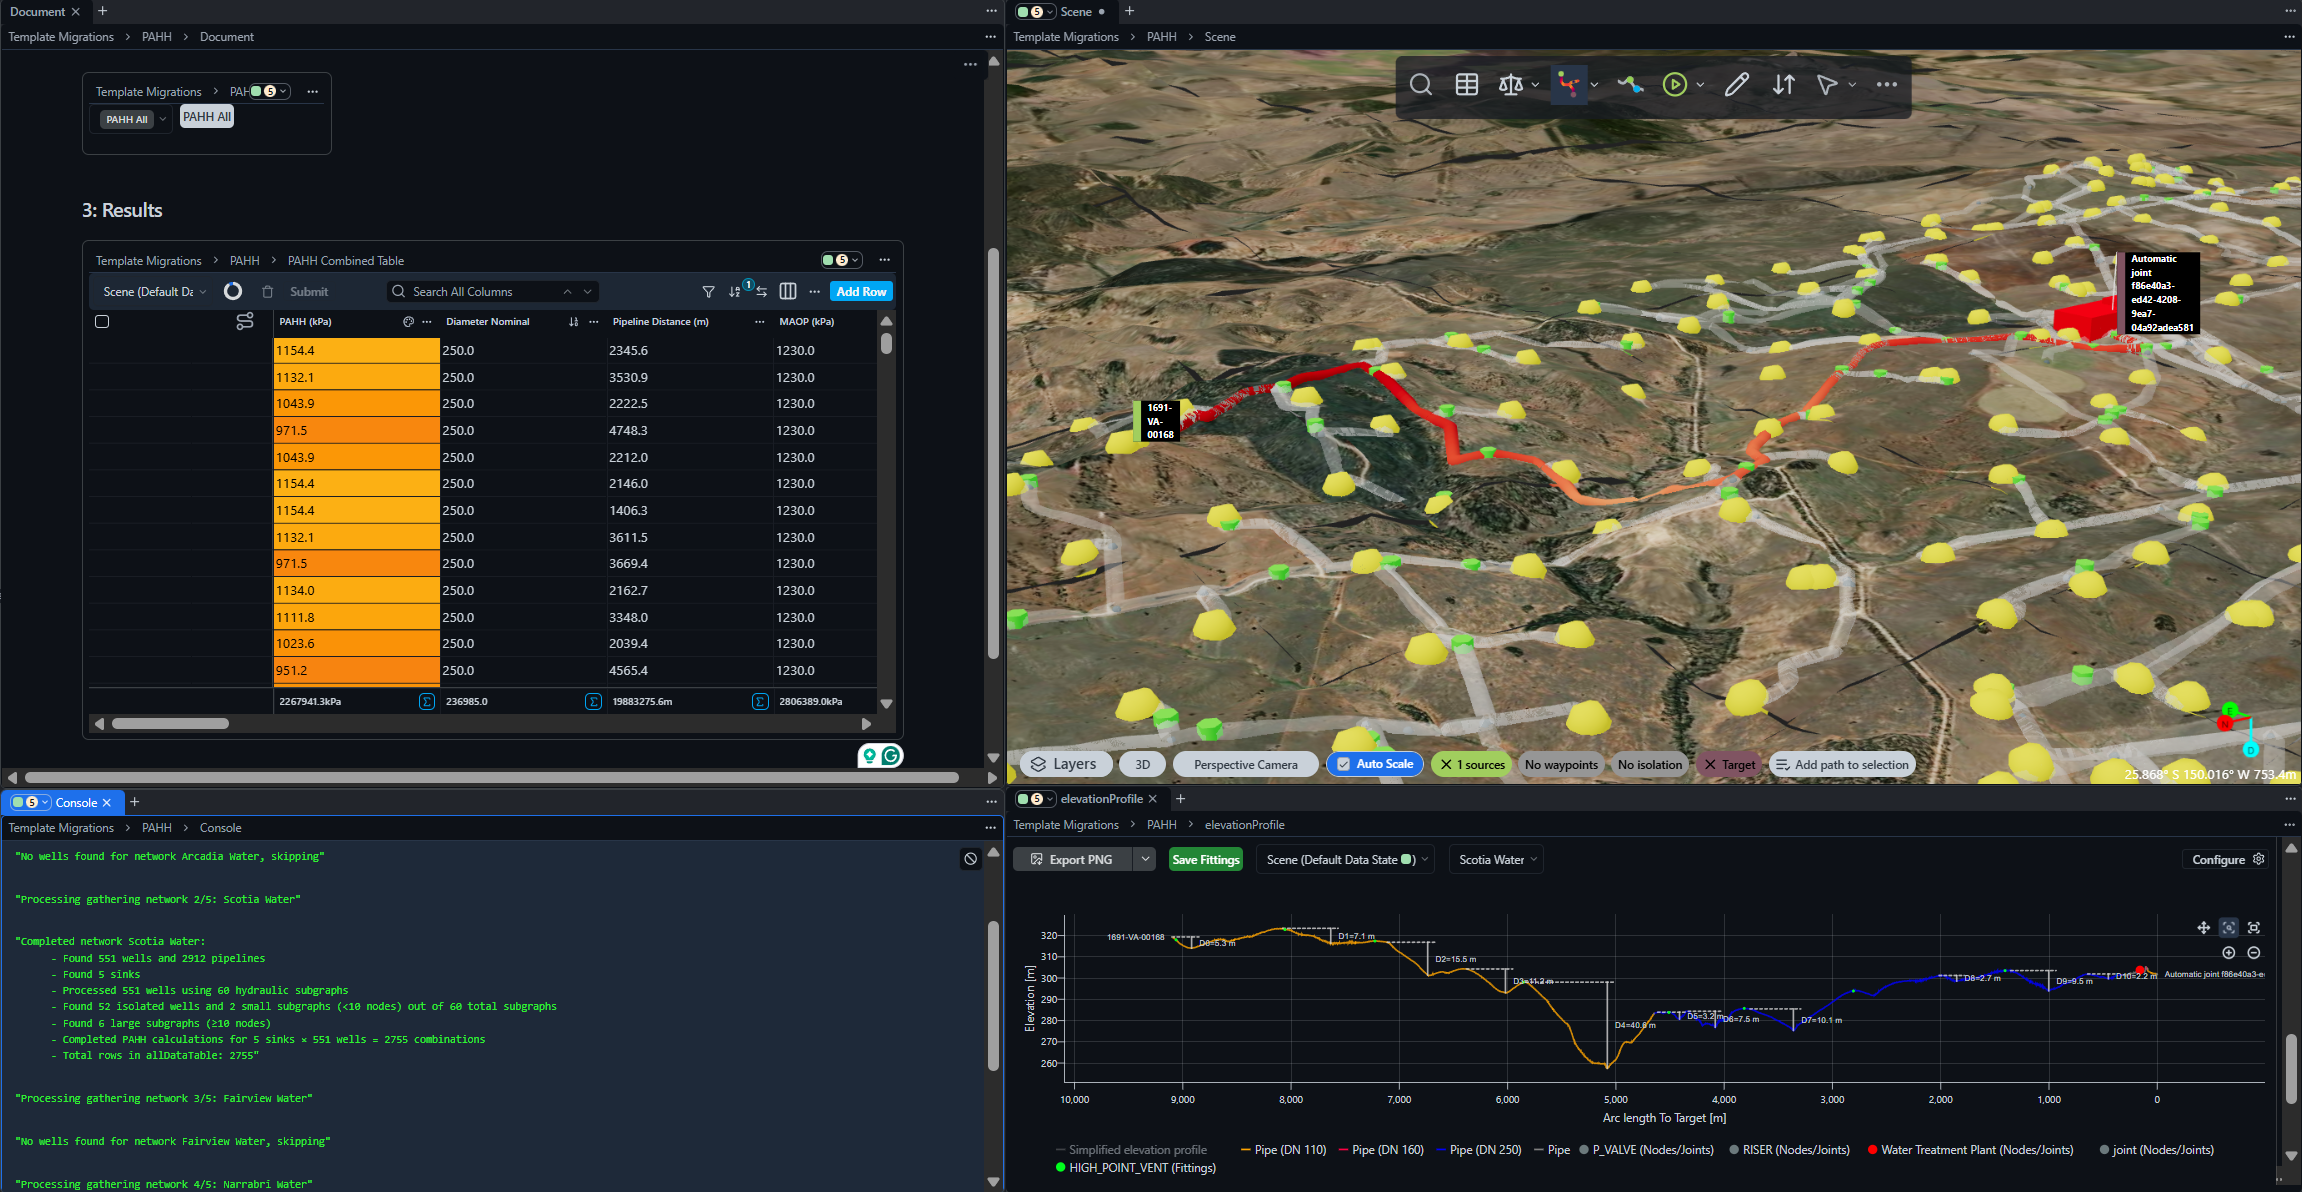Click the scene search magnifier icon
Viewport: 2302px width, 1192px height.
click(x=1420, y=85)
